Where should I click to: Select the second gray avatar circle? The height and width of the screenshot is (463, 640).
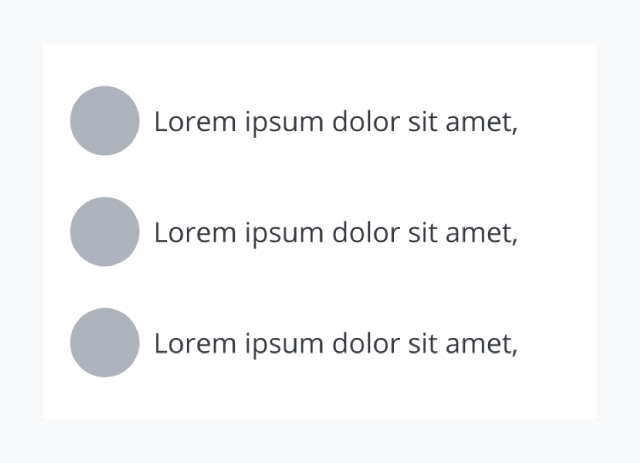click(104, 232)
